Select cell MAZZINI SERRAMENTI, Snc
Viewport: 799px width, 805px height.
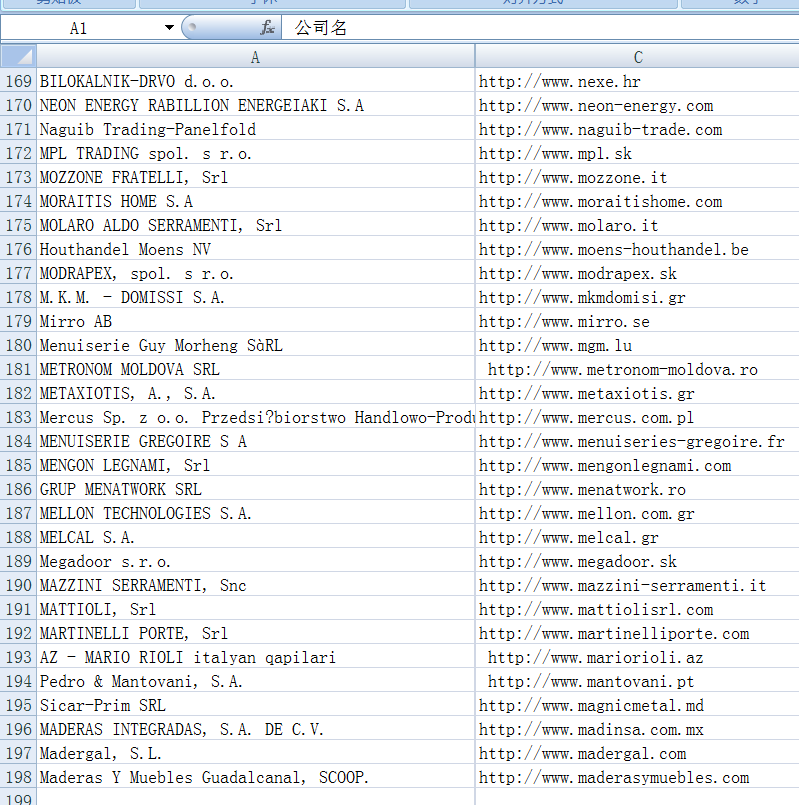(256, 585)
